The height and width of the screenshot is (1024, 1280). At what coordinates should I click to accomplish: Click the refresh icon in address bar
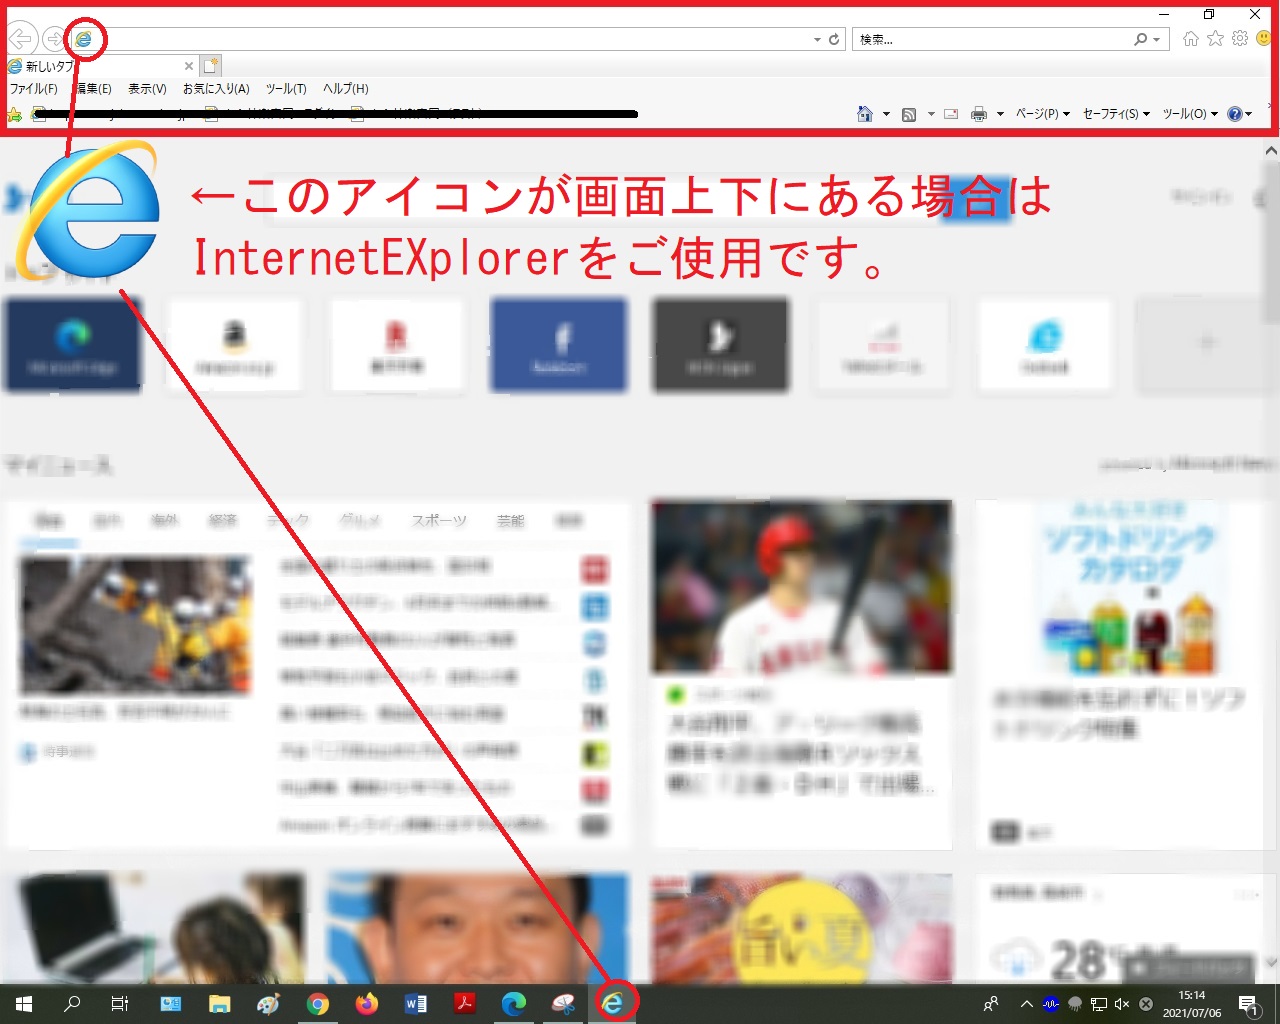click(834, 39)
